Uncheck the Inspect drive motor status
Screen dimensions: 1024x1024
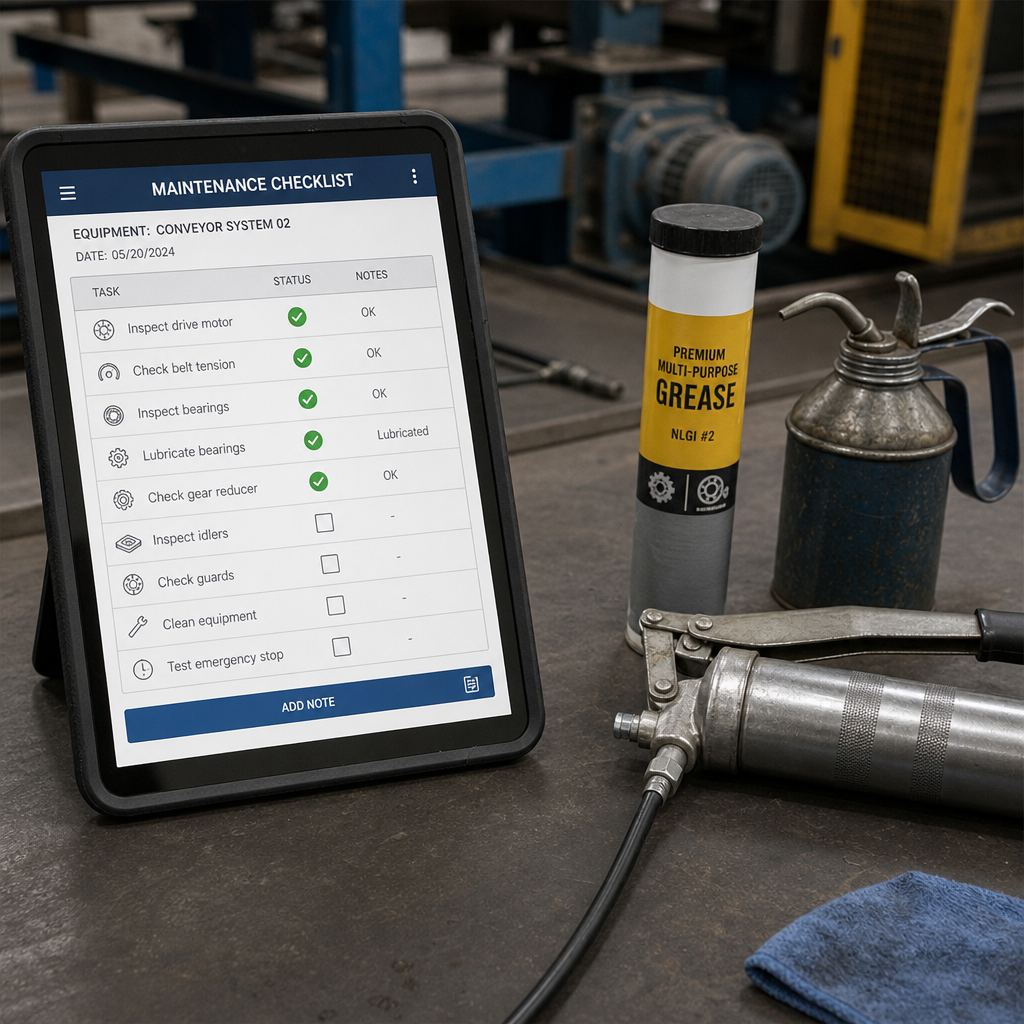[297, 317]
